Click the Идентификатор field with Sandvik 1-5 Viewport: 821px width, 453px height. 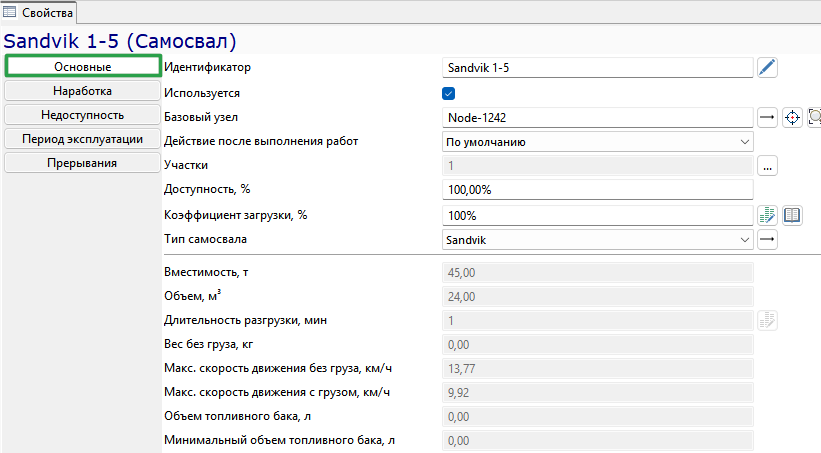[x=597, y=68]
